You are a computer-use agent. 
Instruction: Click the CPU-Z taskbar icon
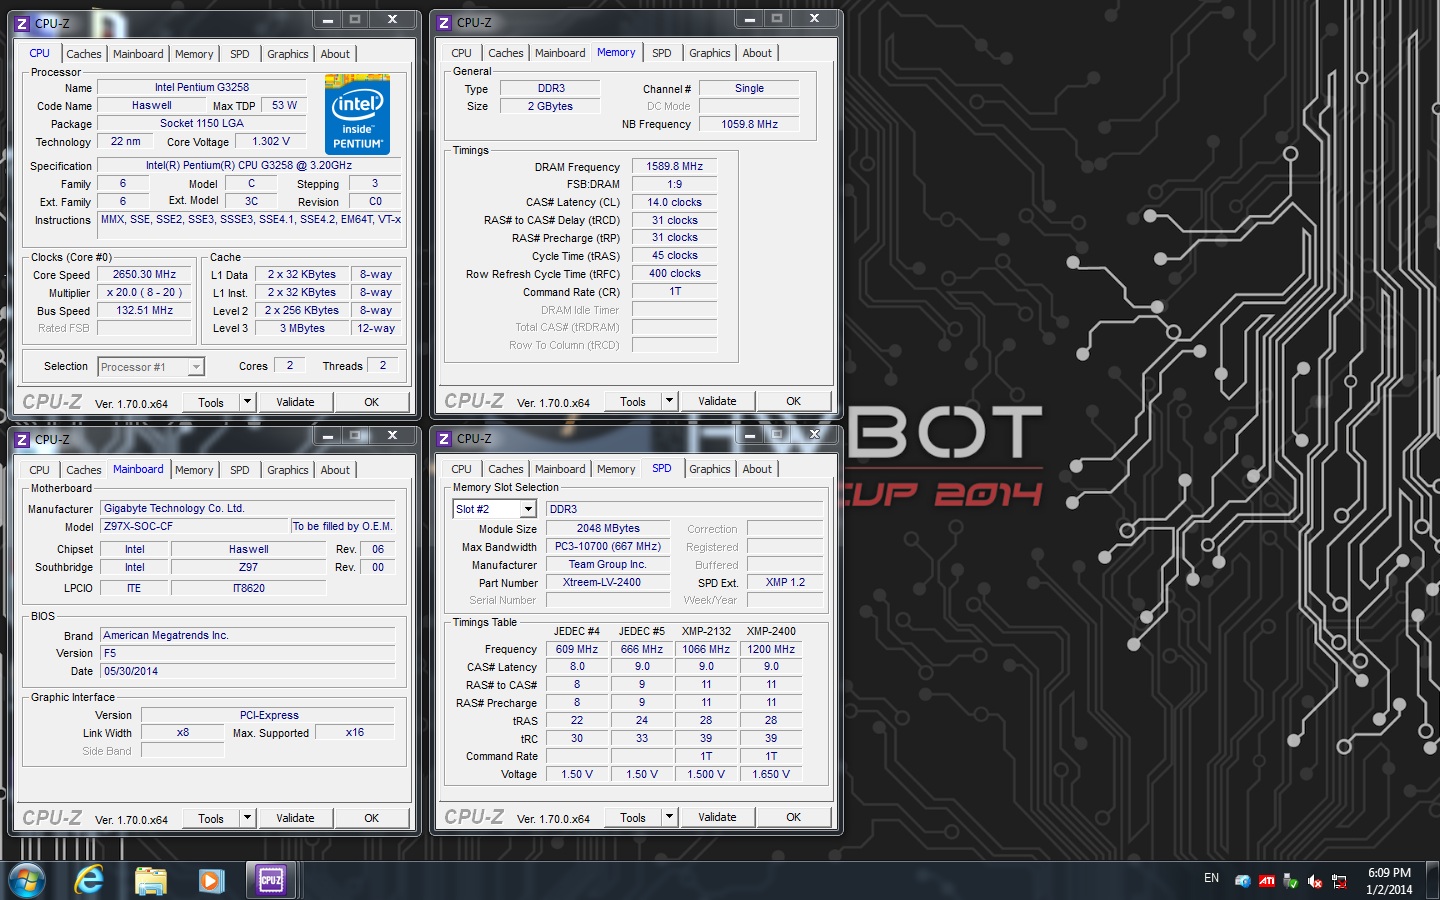coord(271,880)
